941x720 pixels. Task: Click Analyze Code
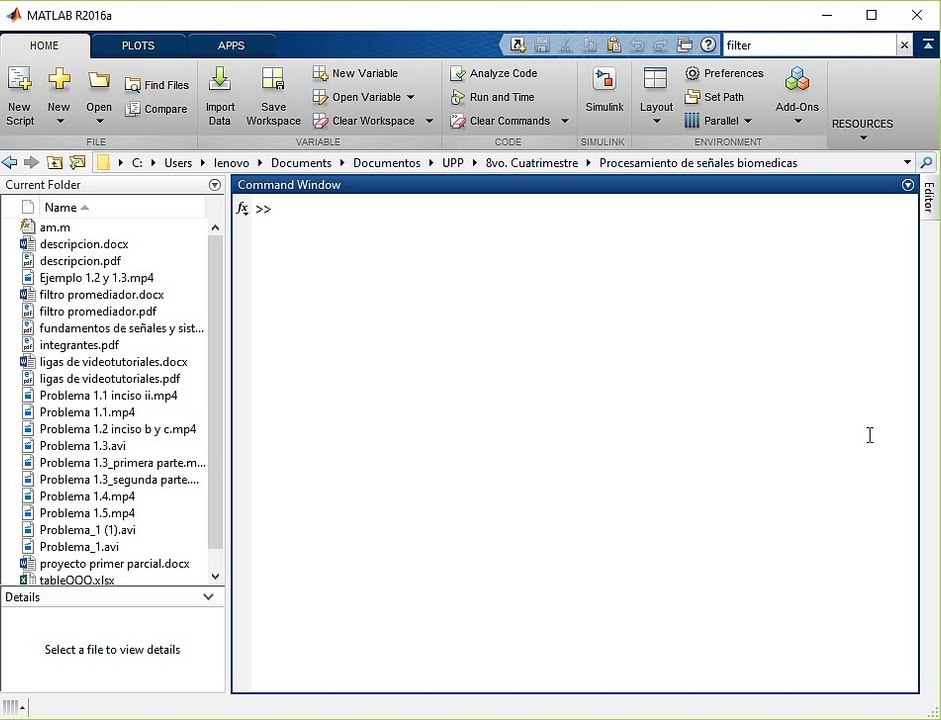click(x=494, y=73)
